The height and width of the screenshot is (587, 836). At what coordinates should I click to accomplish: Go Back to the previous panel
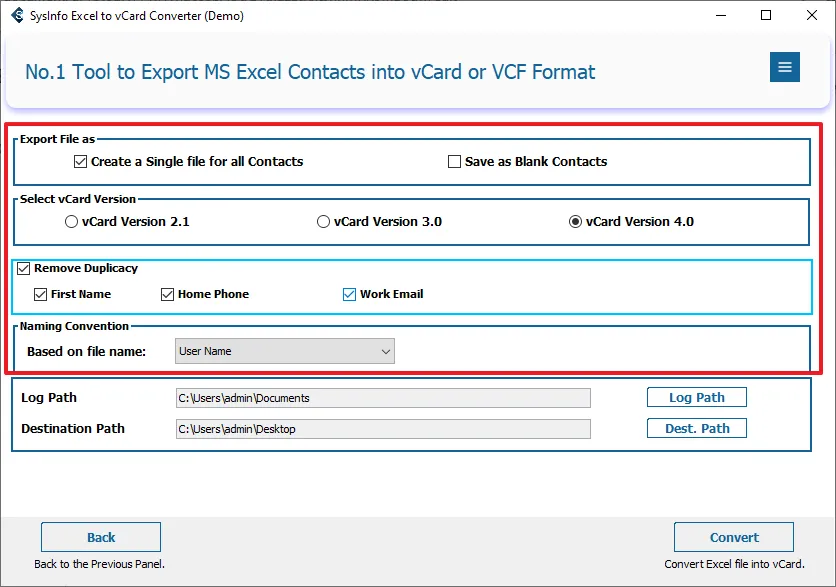(x=101, y=537)
